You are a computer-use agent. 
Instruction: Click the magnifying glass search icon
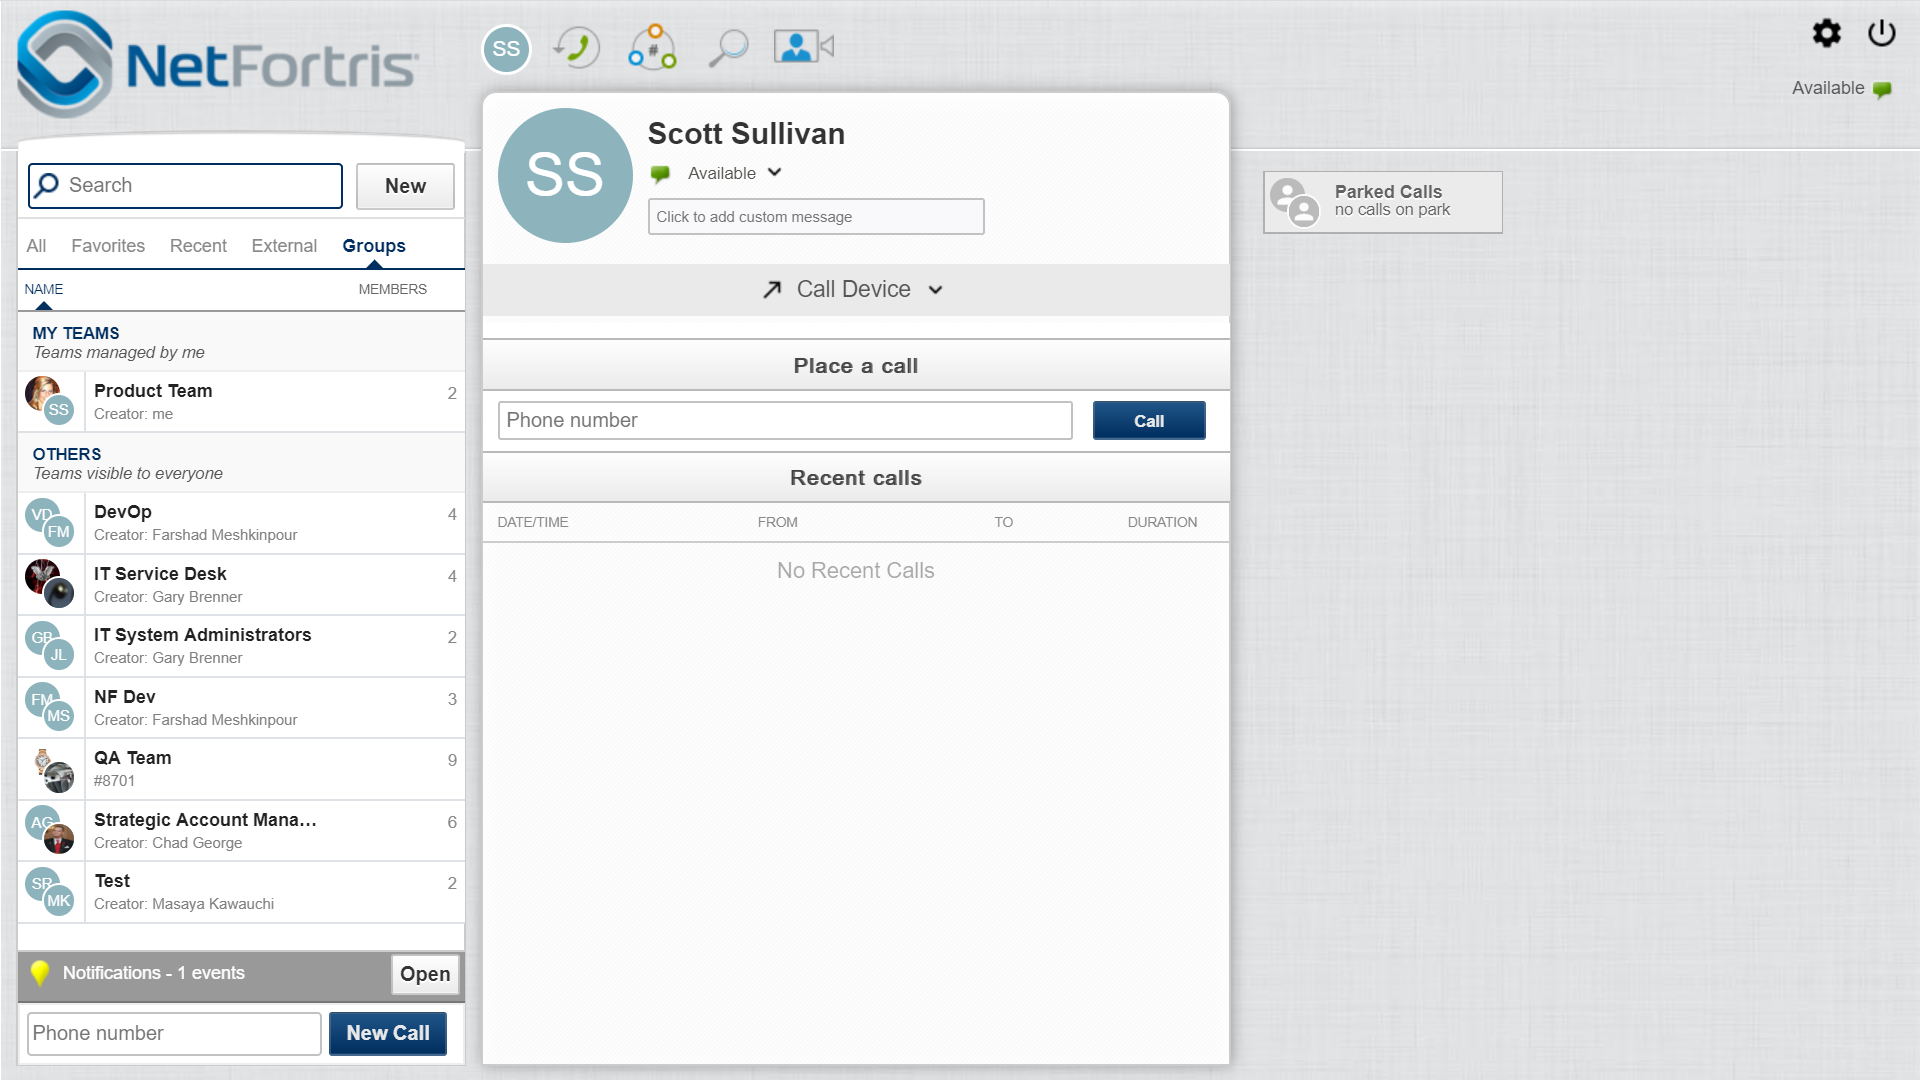[x=728, y=47]
